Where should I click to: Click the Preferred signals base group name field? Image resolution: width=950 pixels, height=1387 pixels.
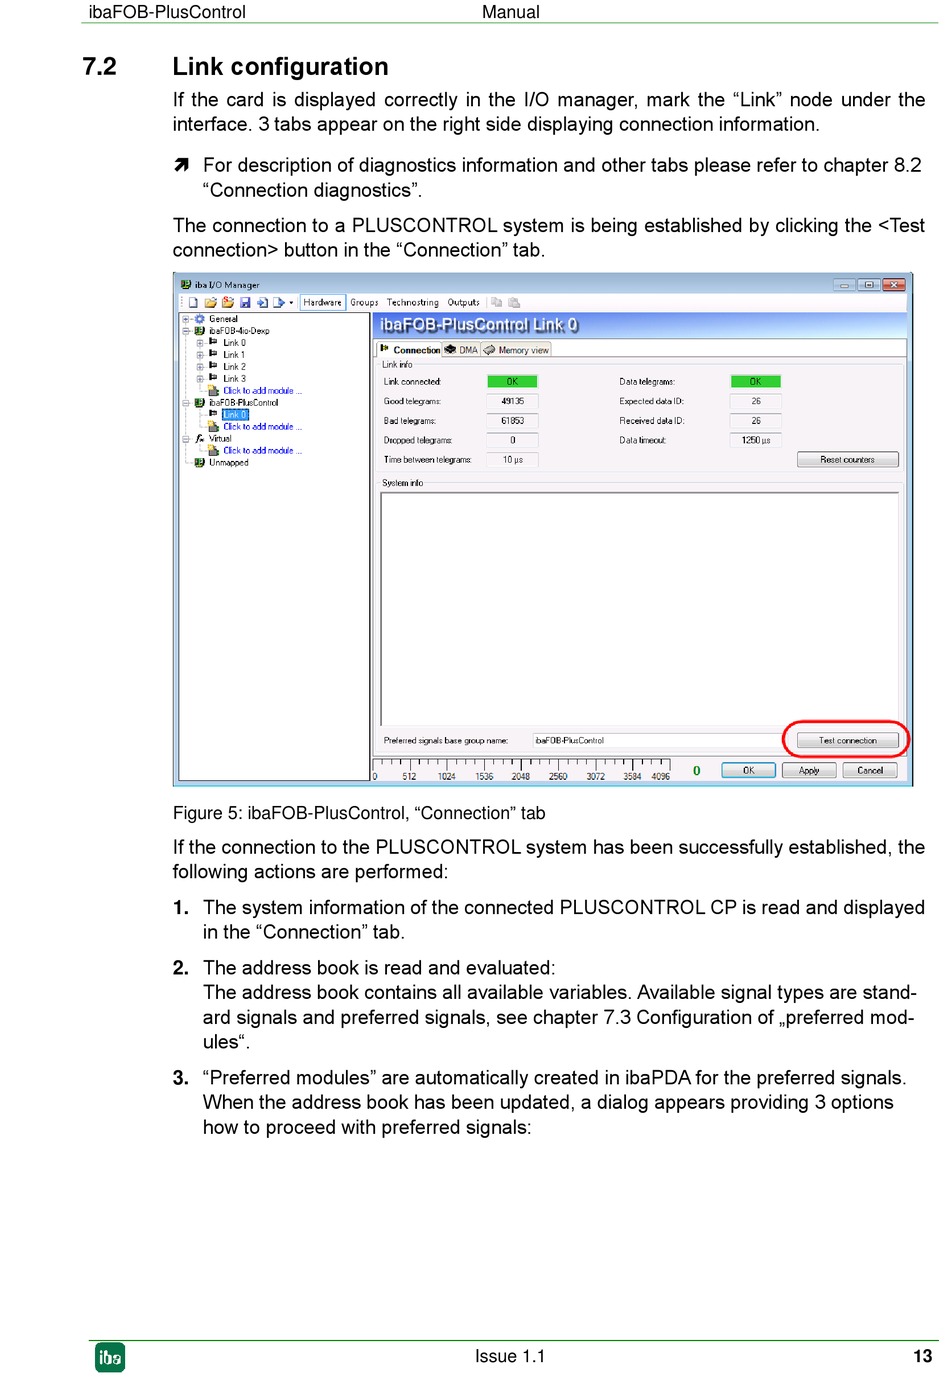pos(656,741)
